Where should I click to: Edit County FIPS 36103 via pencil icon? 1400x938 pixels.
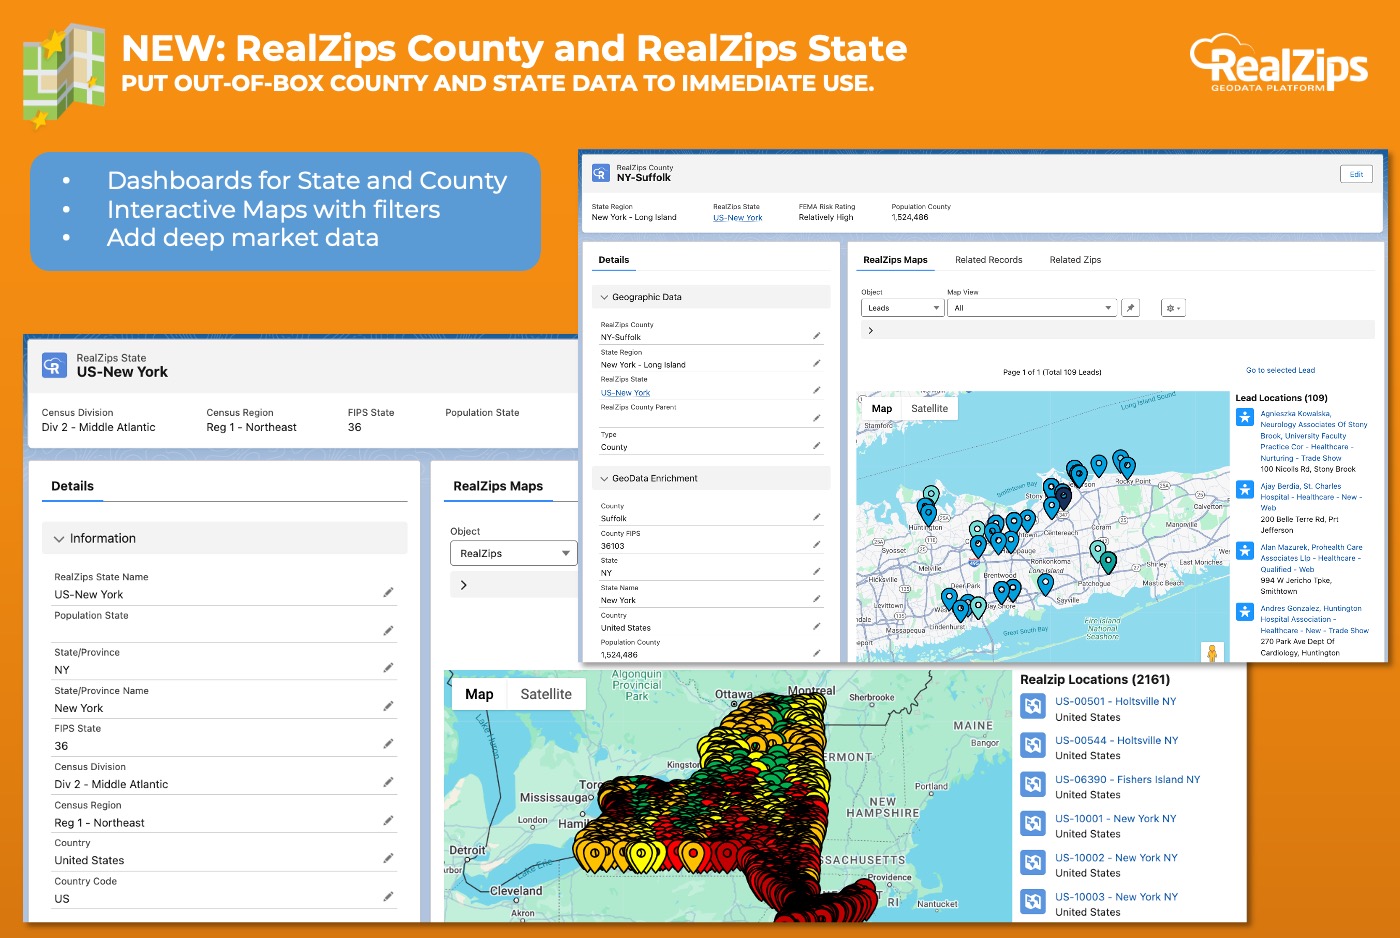817,545
